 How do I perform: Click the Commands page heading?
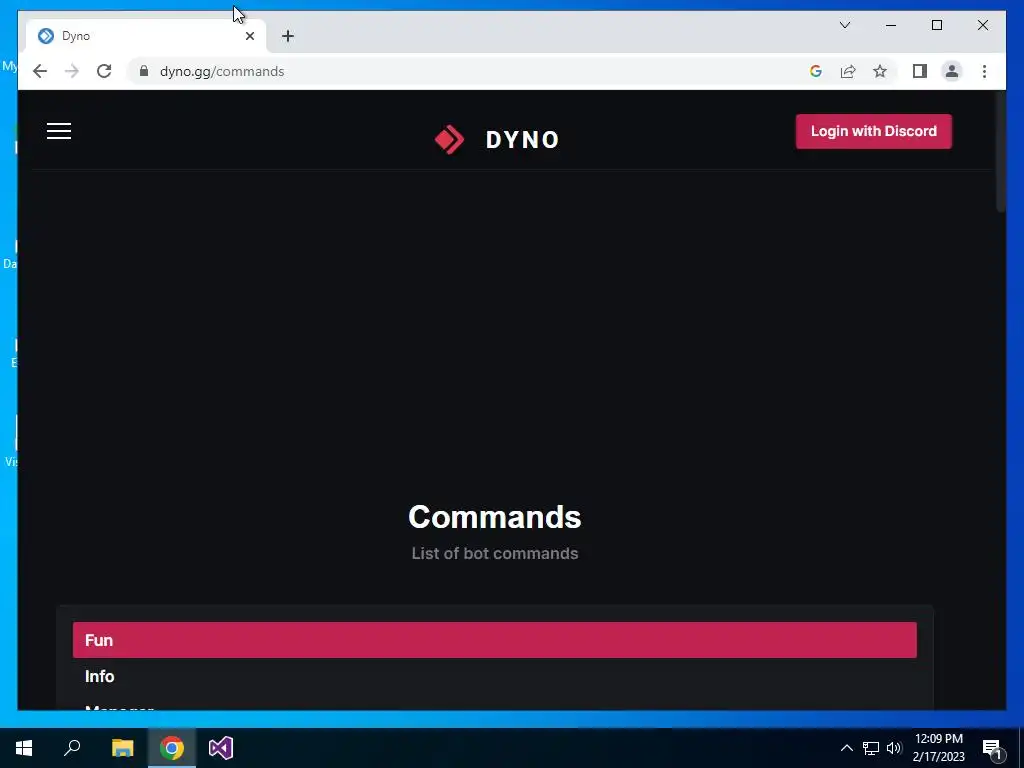pyautogui.click(x=494, y=517)
